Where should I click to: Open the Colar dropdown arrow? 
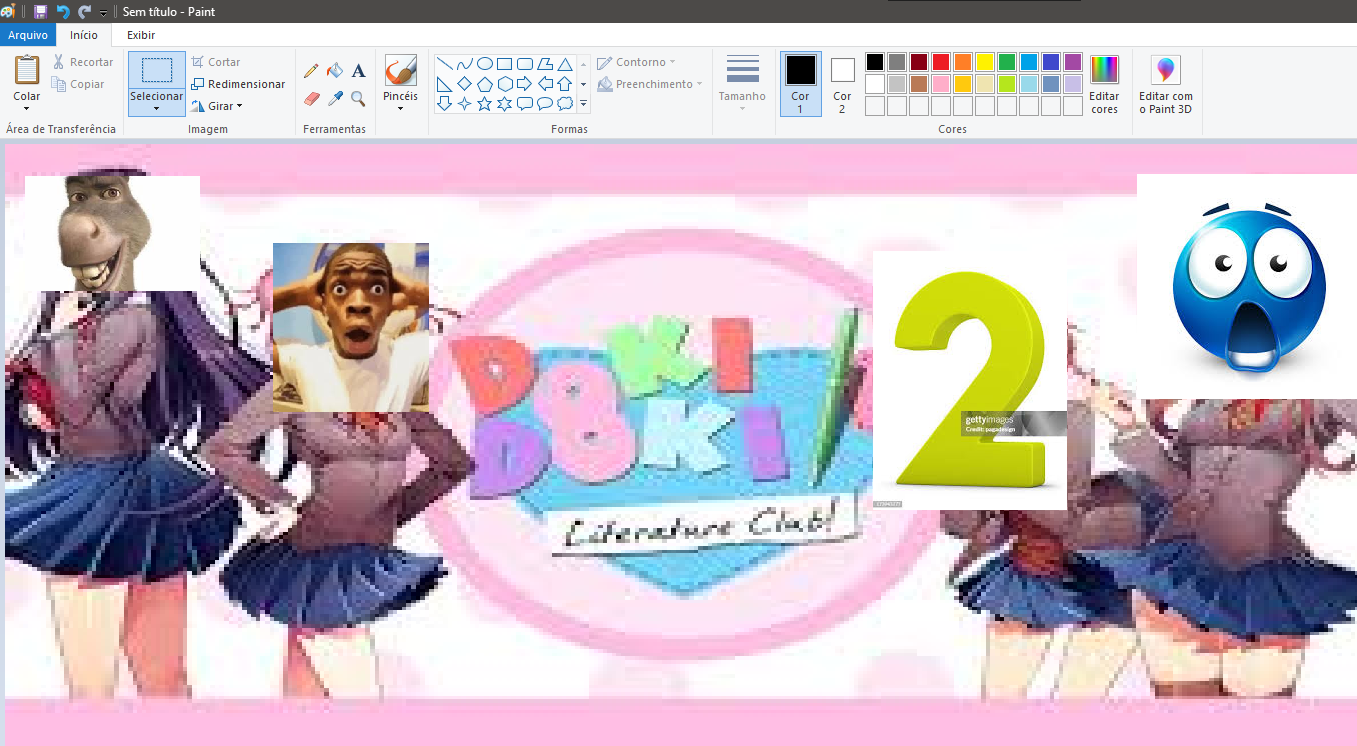pos(27,108)
